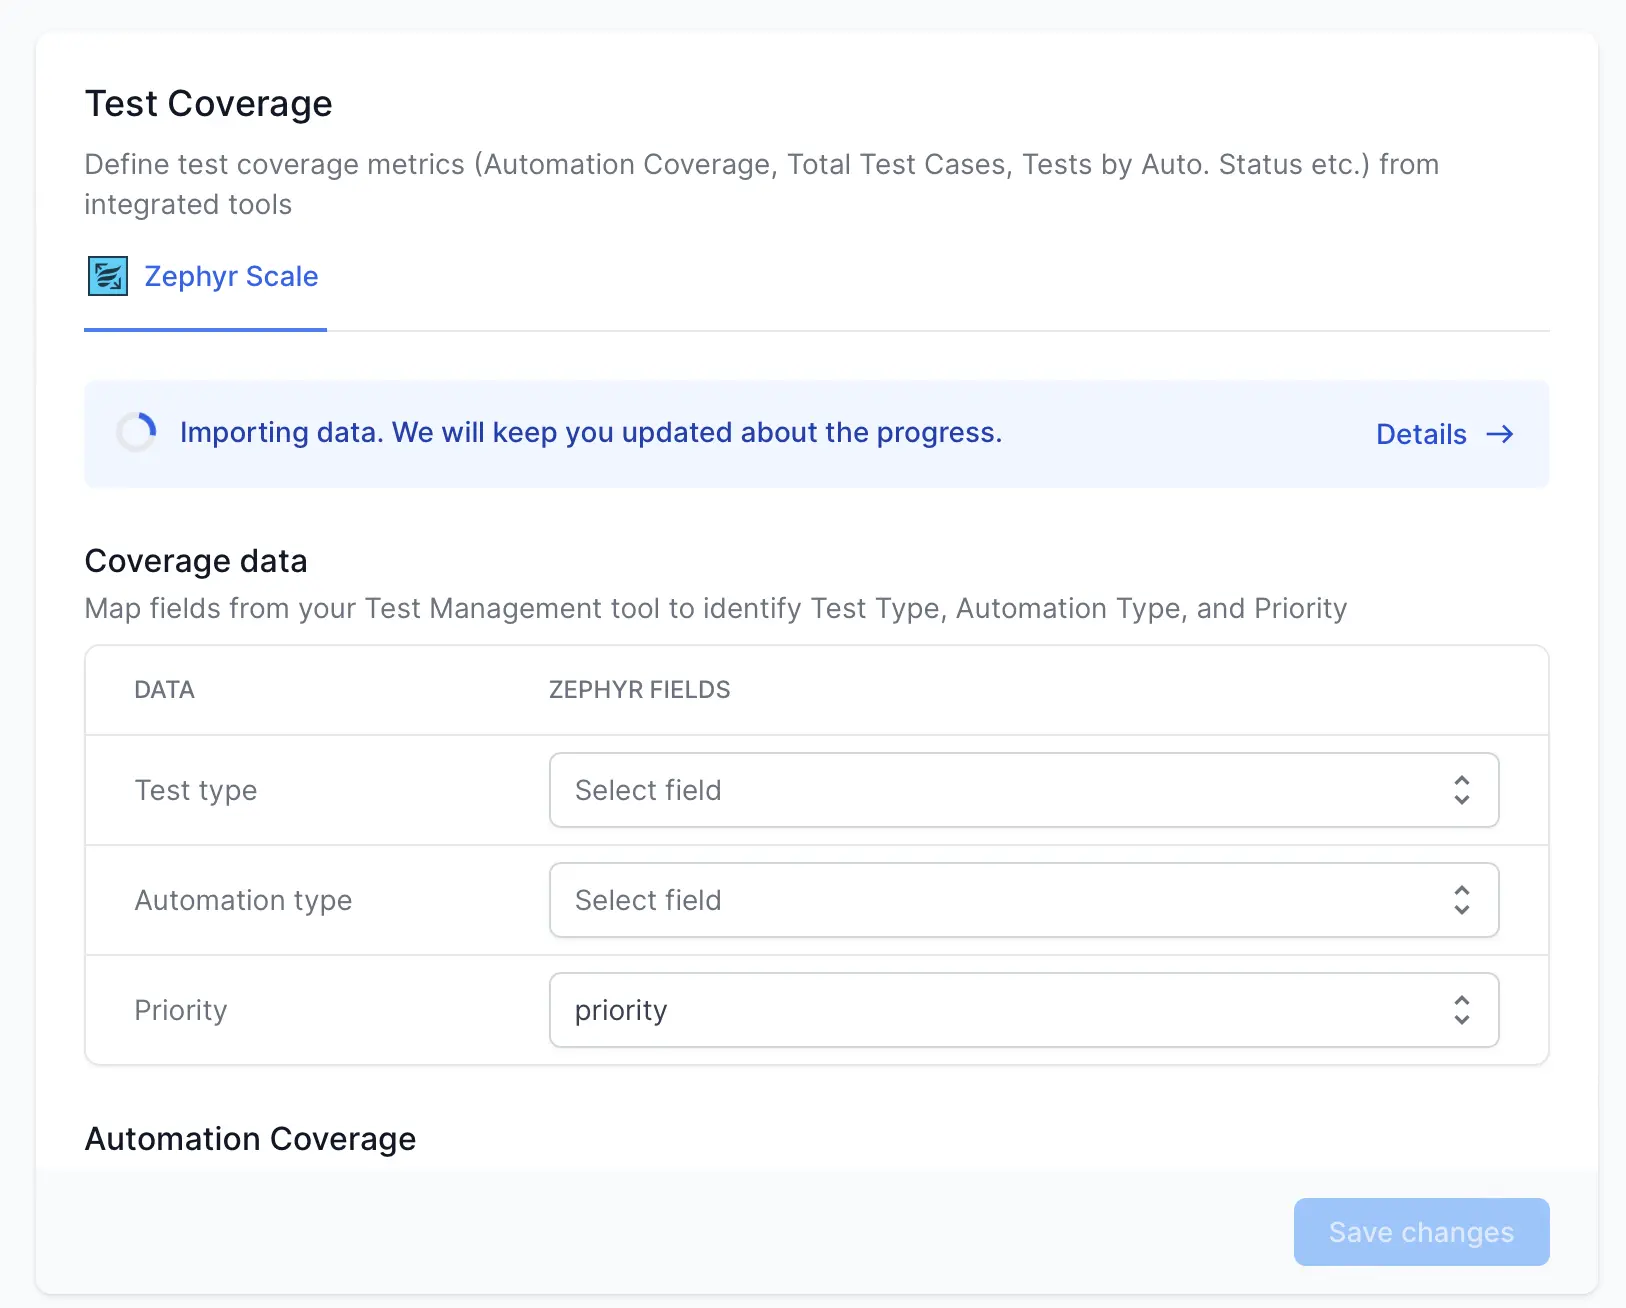Click the Test type up-down chevron icon
The height and width of the screenshot is (1308, 1626).
(x=1461, y=790)
